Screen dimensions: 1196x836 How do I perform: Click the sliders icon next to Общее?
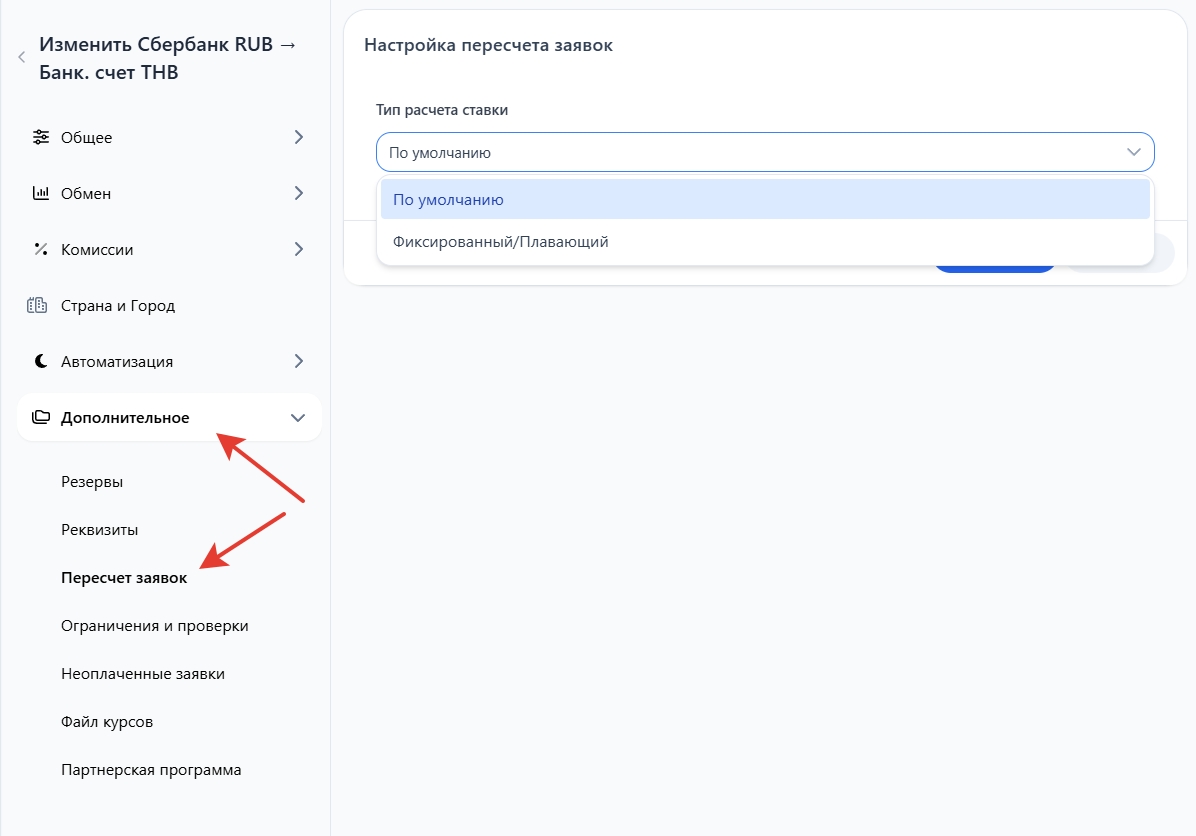(x=41, y=137)
